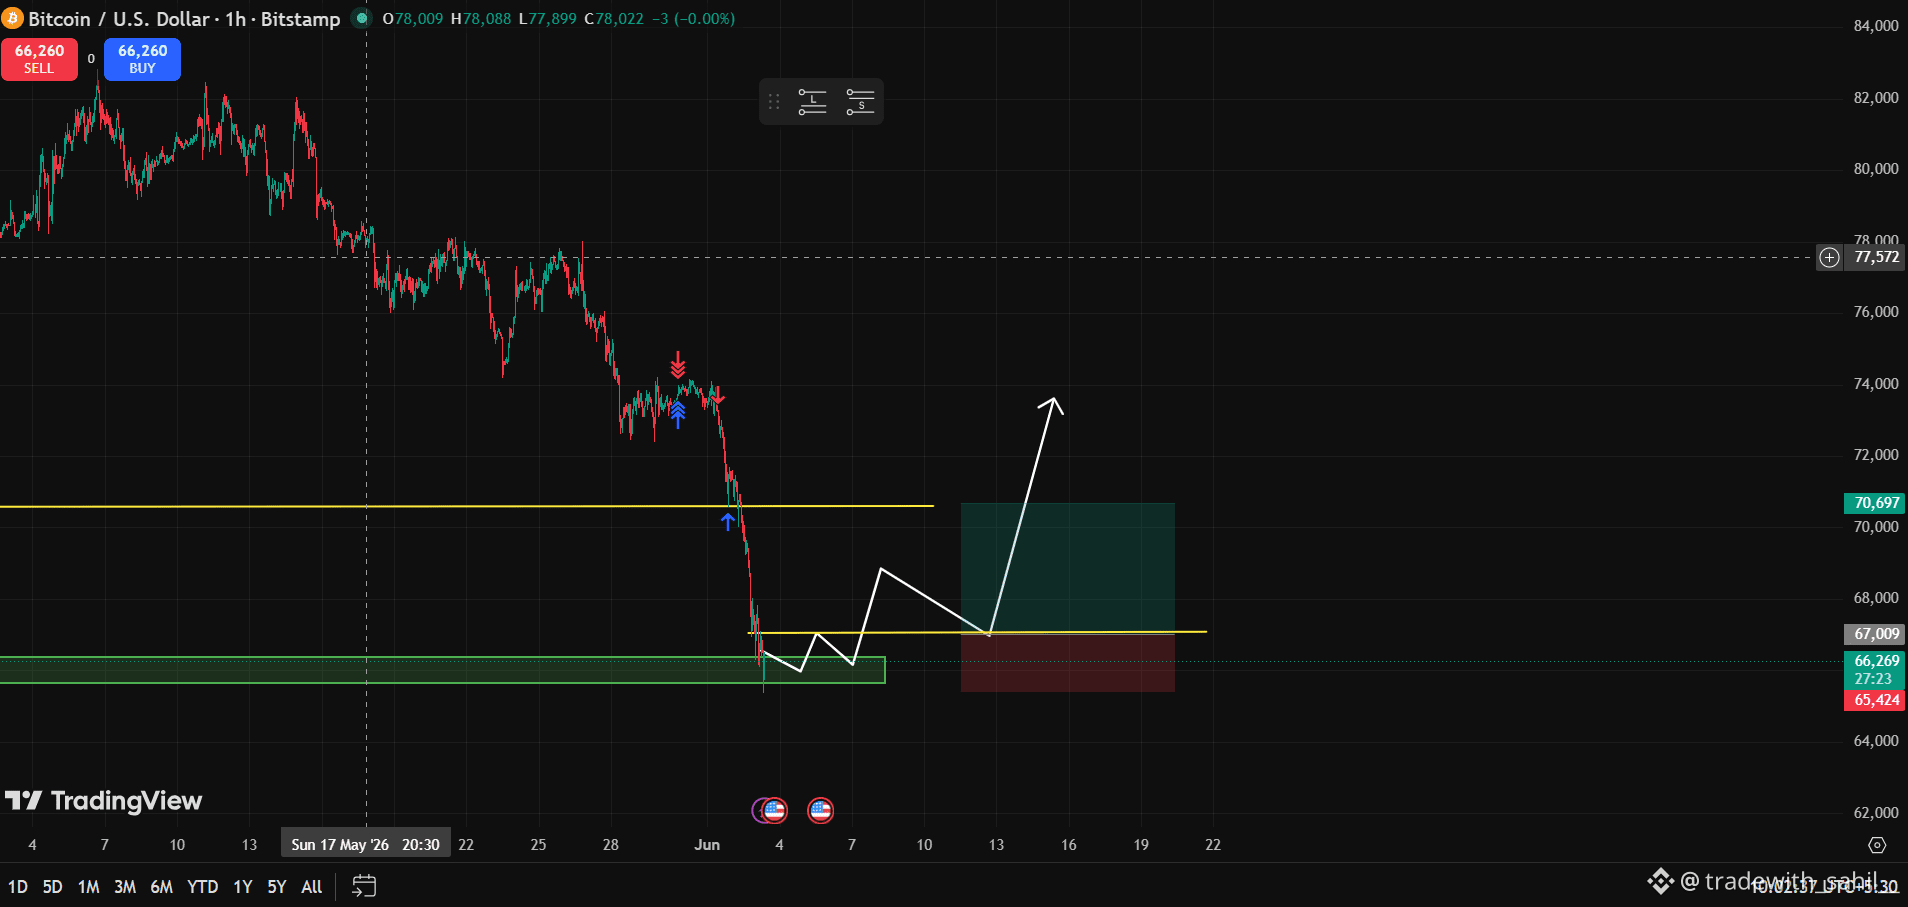The width and height of the screenshot is (1908, 907).
Task: Click the triple red down-arrow signal marker
Action: (x=678, y=365)
